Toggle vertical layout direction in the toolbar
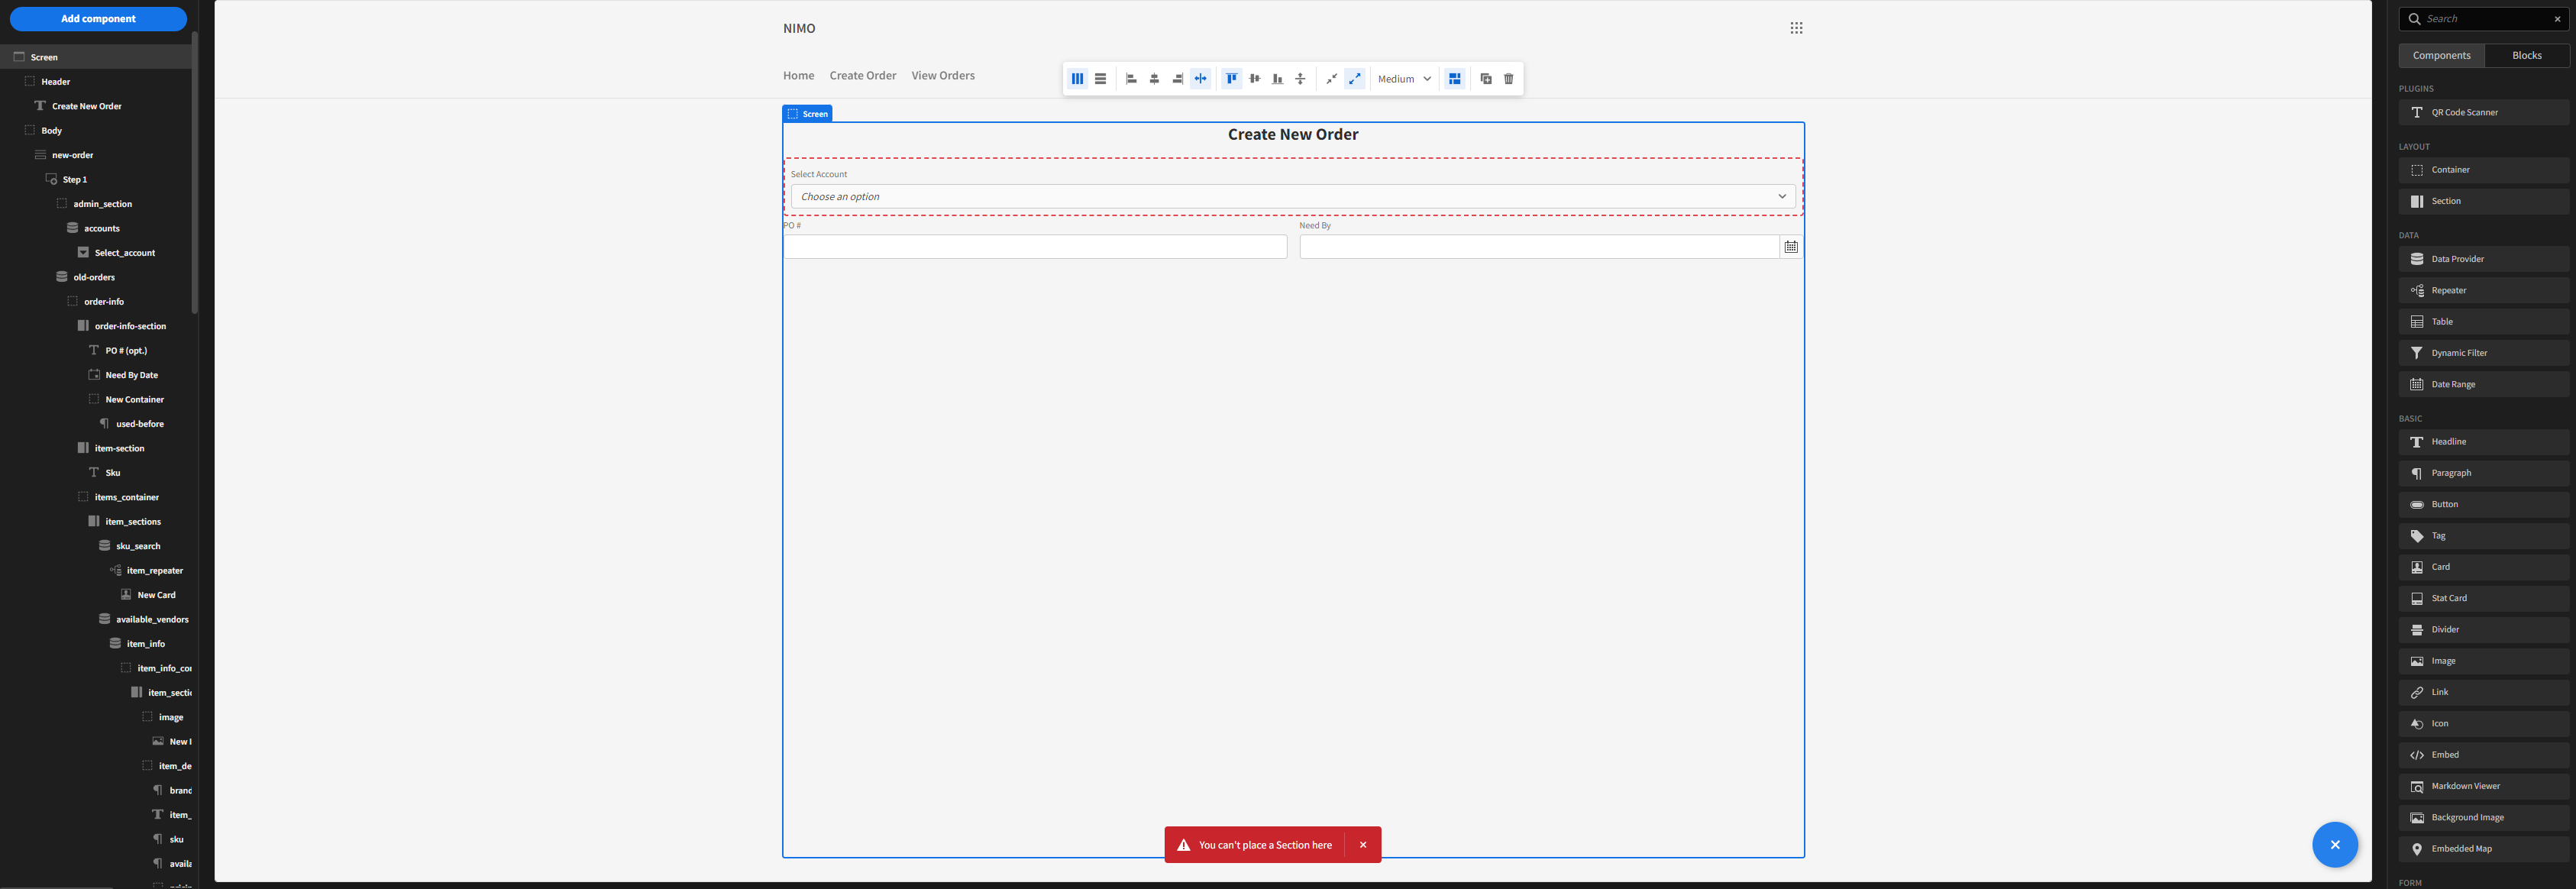This screenshot has height=889, width=2576. [x=1100, y=78]
